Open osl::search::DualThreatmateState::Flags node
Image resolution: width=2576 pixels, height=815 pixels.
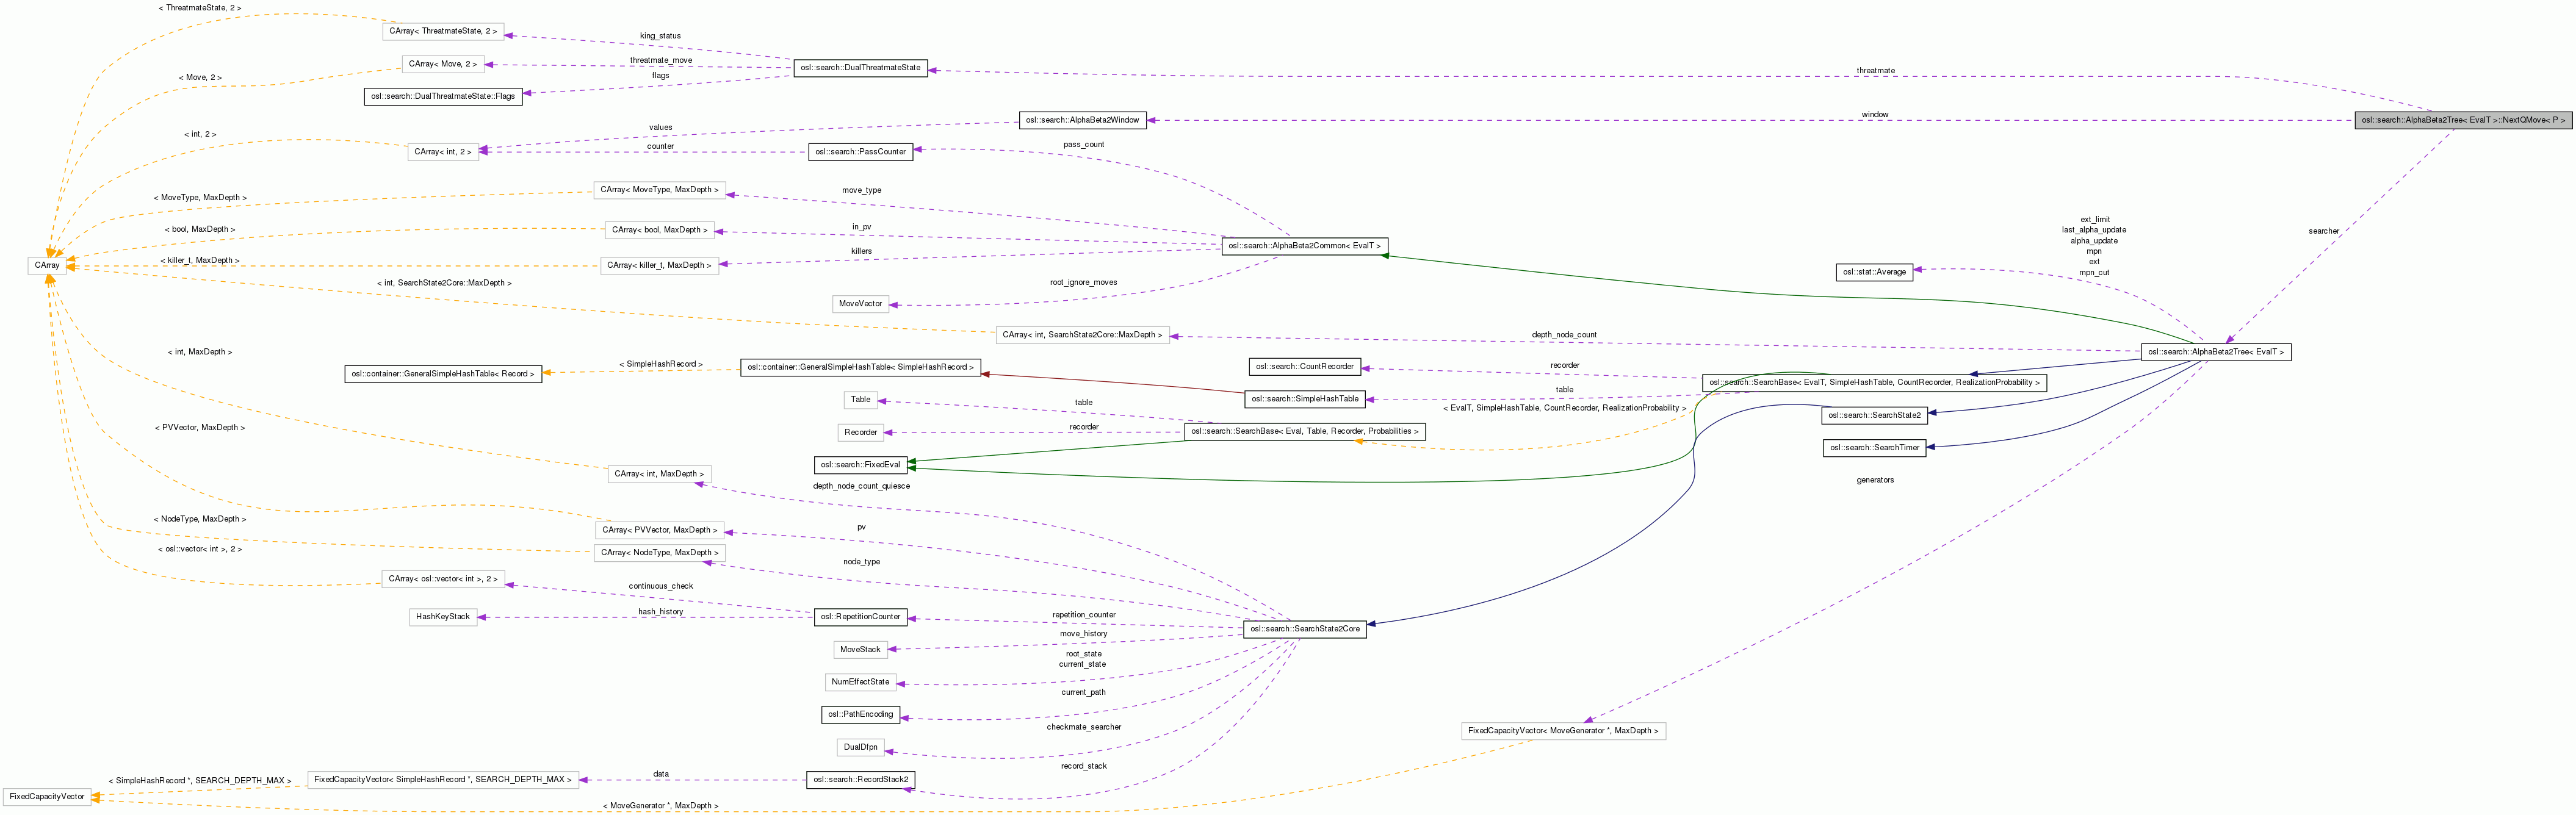tap(443, 97)
